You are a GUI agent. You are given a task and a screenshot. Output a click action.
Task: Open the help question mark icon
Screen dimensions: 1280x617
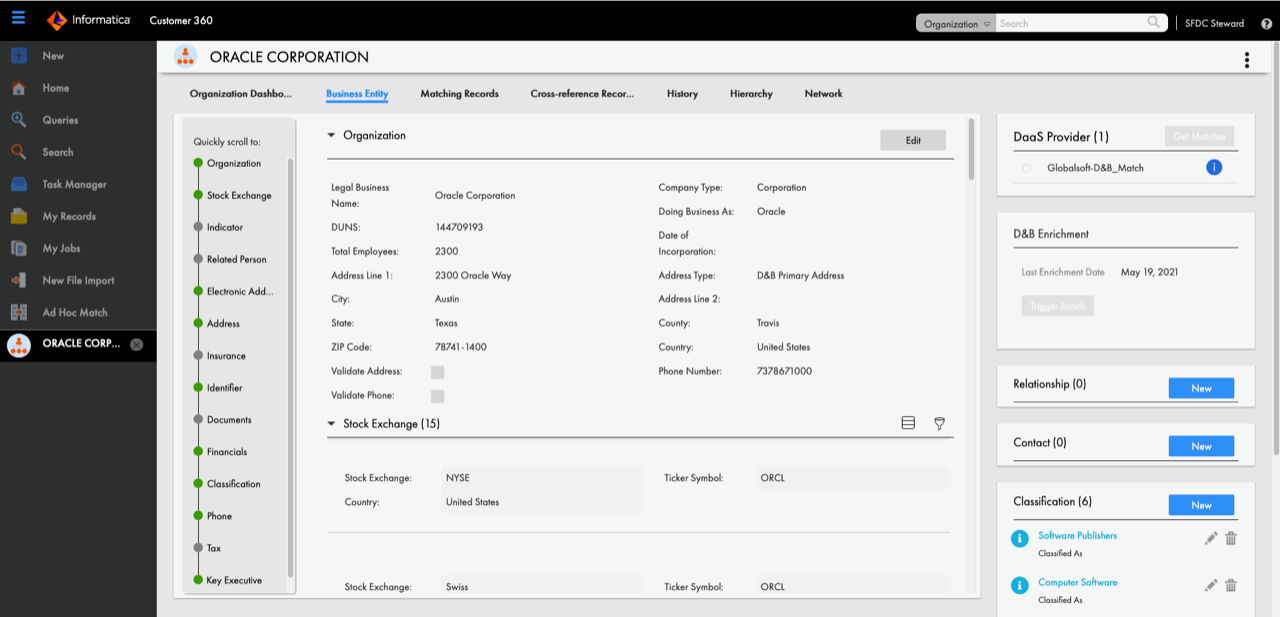pyautogui.click(x=1266, y=23)
